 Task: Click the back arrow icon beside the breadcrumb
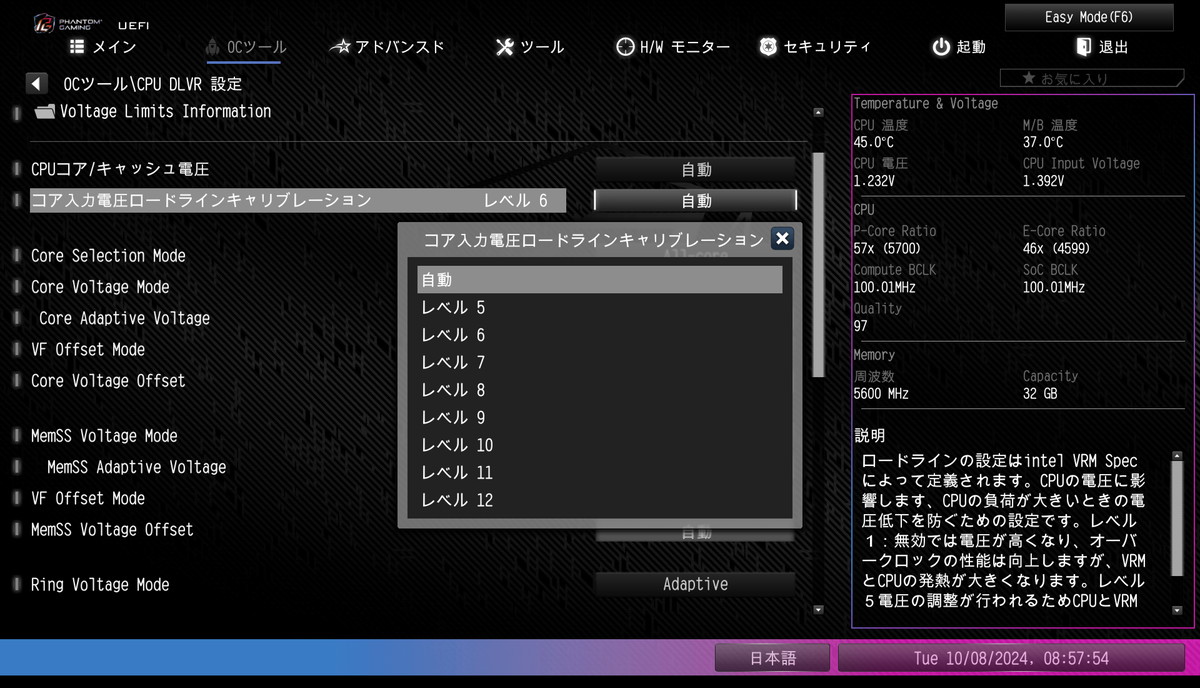[37, 84]
